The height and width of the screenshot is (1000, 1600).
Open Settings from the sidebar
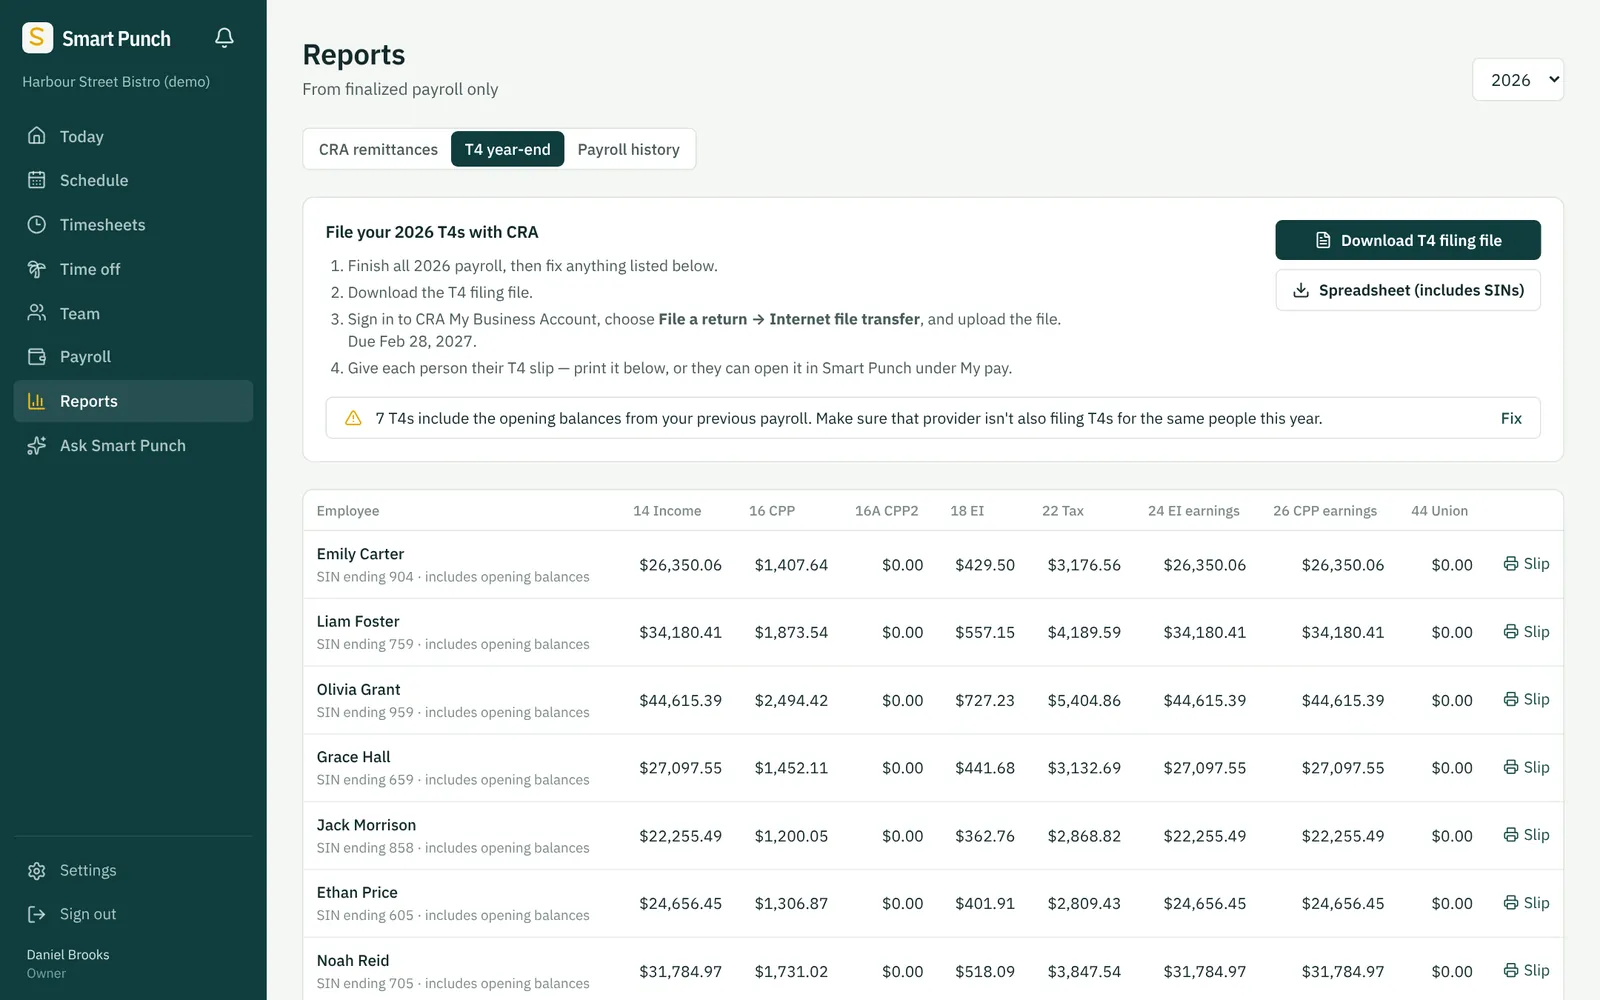click(133, 871)
